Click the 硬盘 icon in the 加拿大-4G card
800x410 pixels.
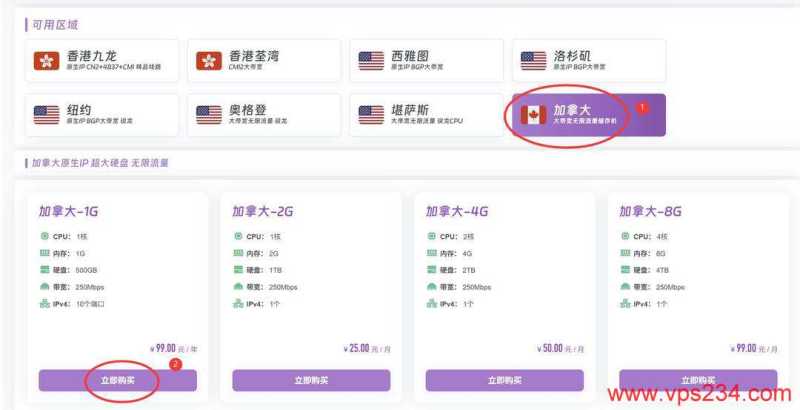point(431,270)
